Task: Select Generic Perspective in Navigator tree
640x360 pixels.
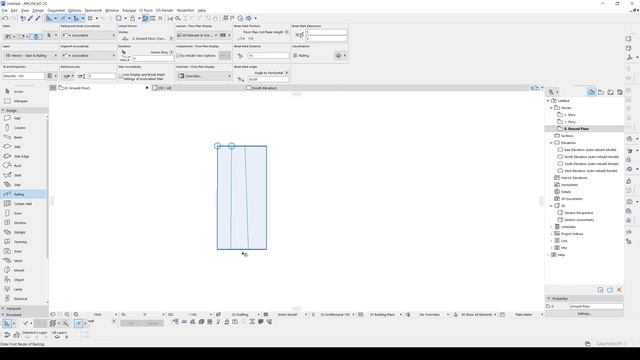Action: (x=578, y=213)
